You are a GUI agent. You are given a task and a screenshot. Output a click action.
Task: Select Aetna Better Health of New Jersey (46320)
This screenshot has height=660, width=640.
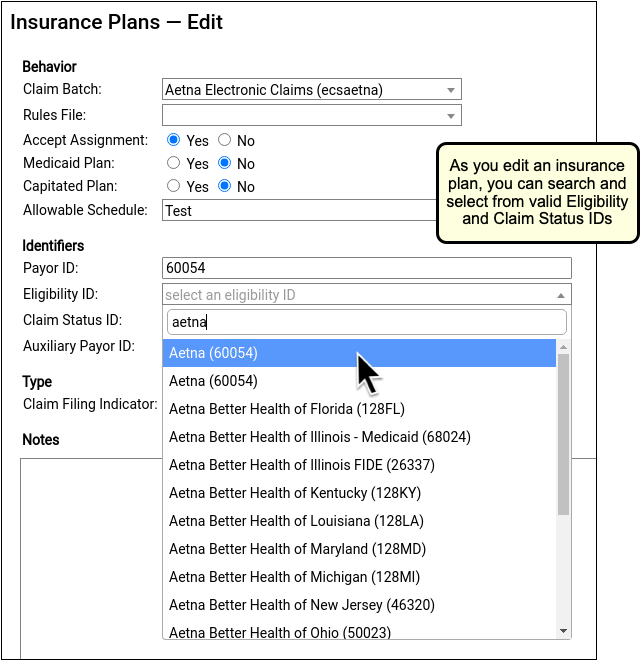359,605
